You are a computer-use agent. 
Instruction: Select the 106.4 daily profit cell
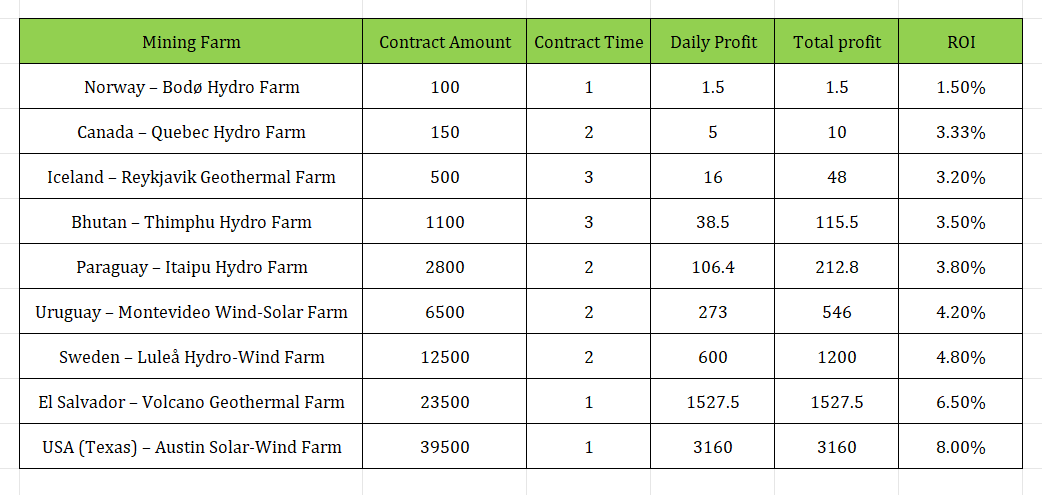(x=713, y=267)
